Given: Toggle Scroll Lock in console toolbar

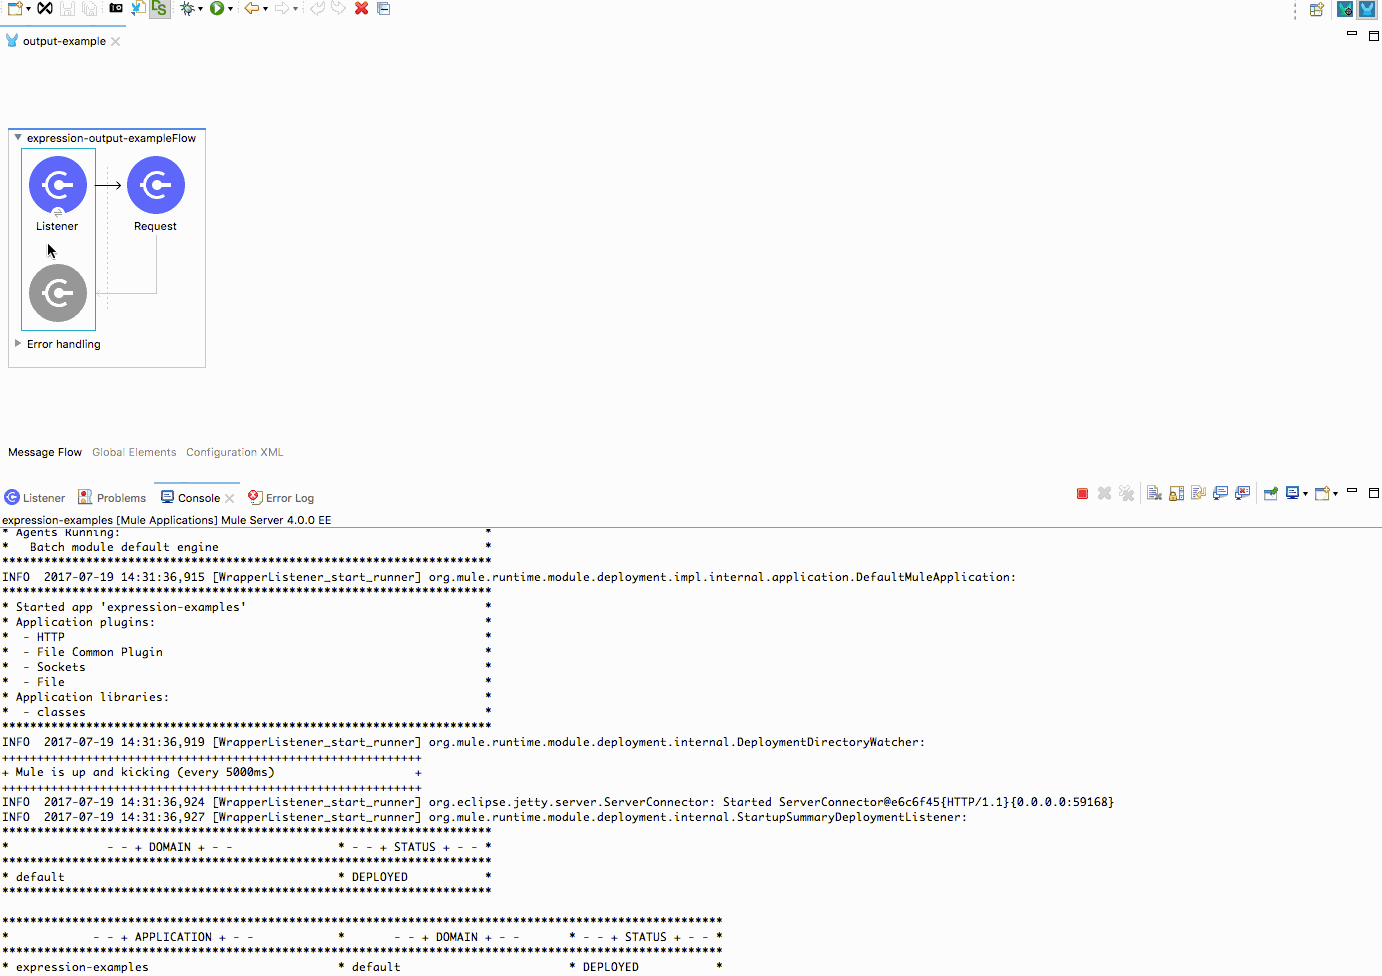Looking at the screenshot, I should tap(1176, 494).
